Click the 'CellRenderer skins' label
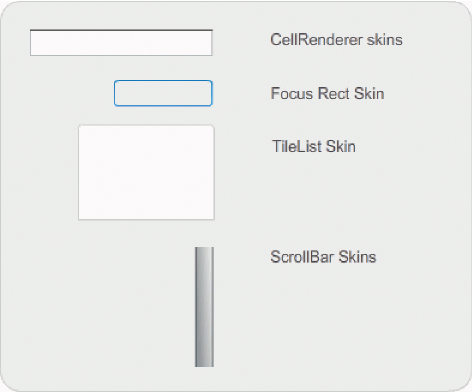The width and height of the screenshot is (472, 392). coord(336,40)
